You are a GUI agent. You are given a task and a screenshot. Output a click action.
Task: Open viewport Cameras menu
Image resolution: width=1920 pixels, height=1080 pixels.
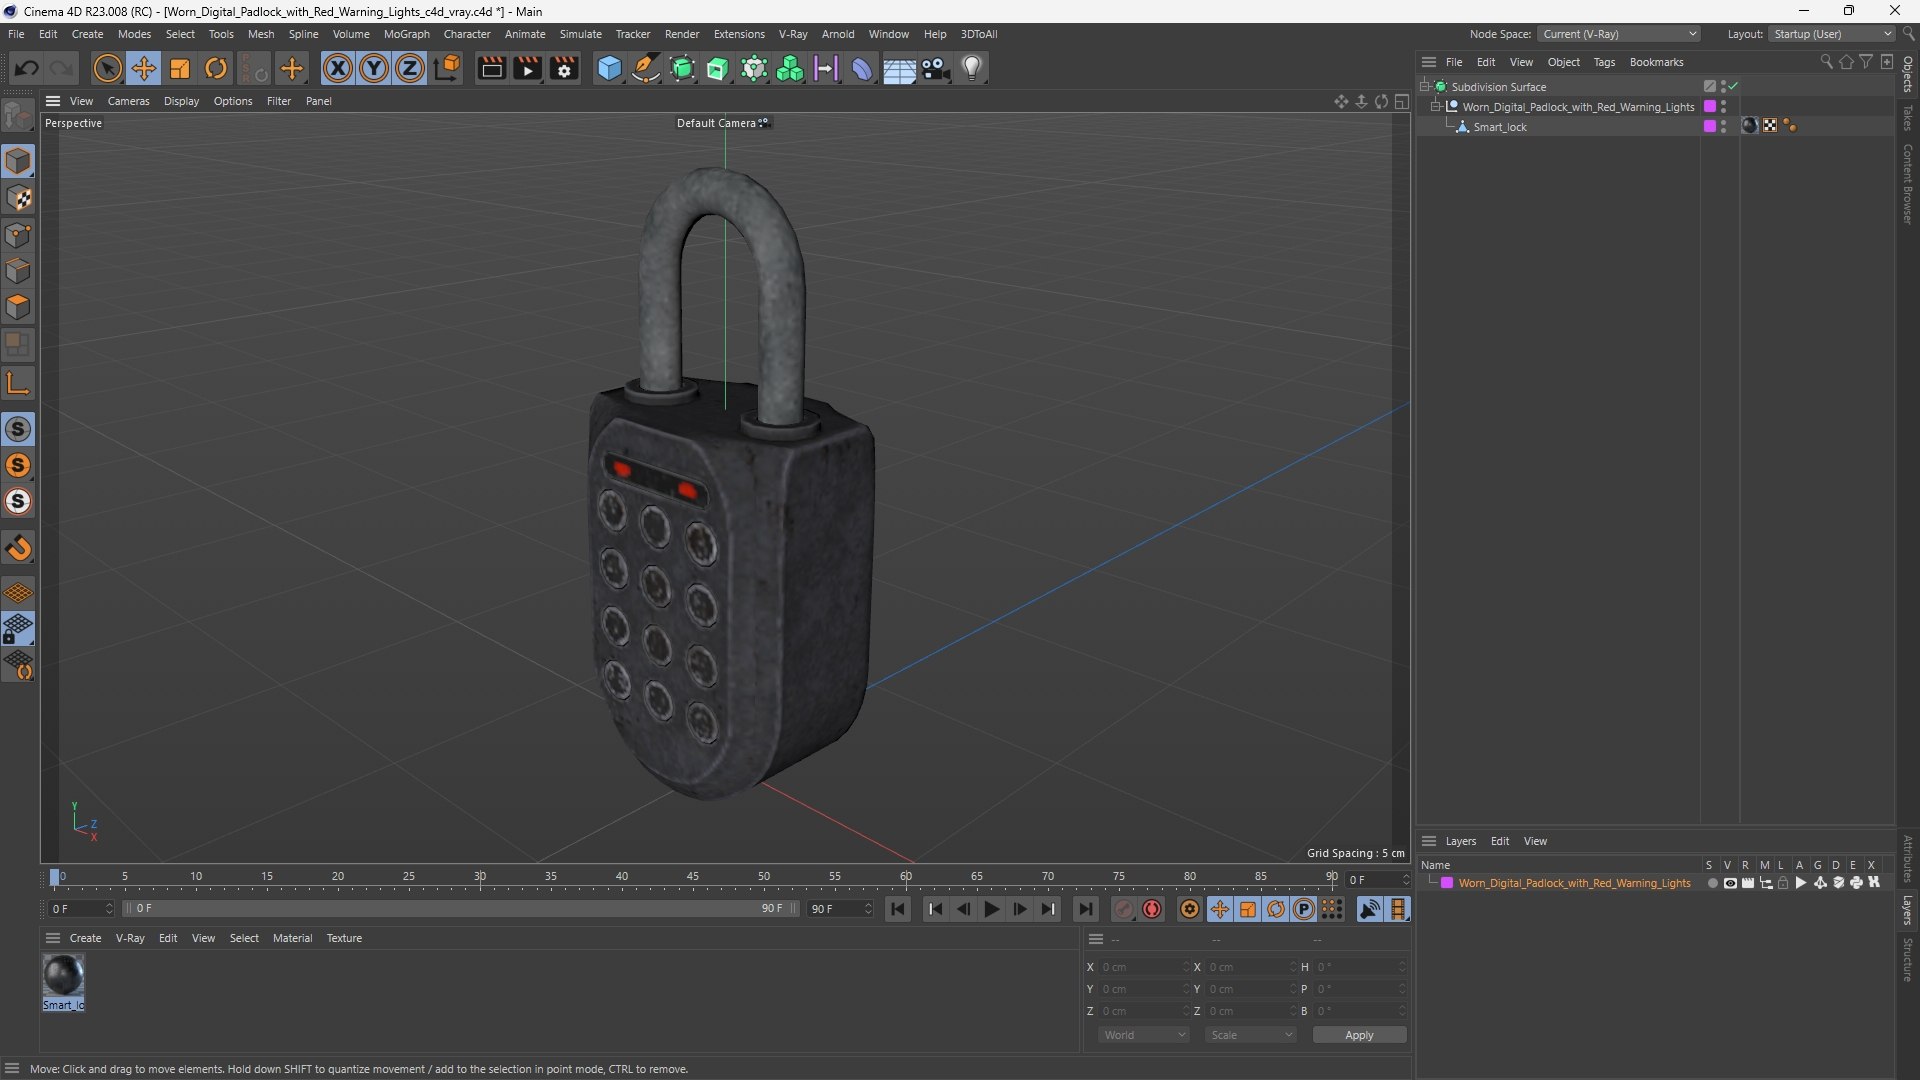tap(128, 101)
